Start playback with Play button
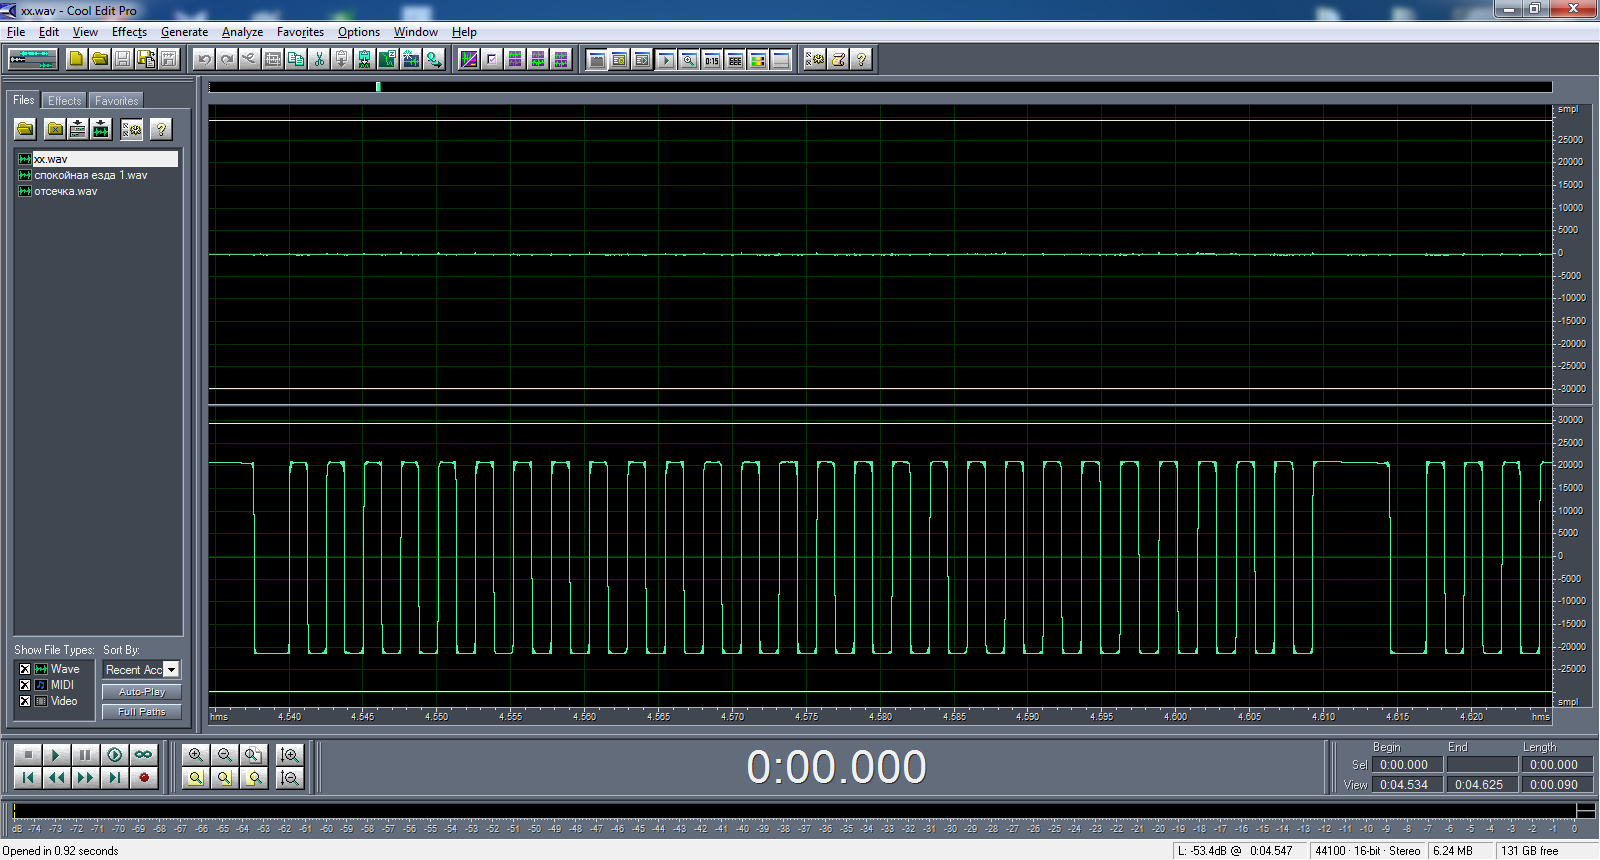Viewport: 1600px width, 860px height. click(x=57, y=755)
